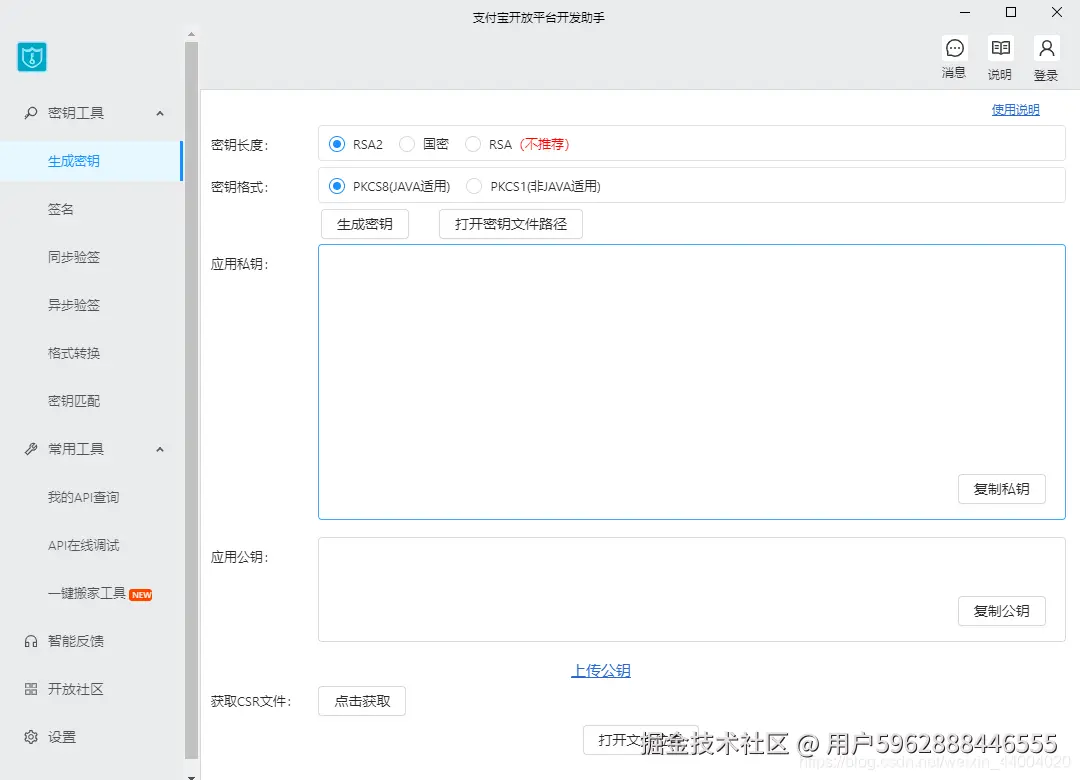This screenshot has width=1080, height=780.
Task: Open 智能反馈 from the sidebar
Action: click(x=60, y=641)
